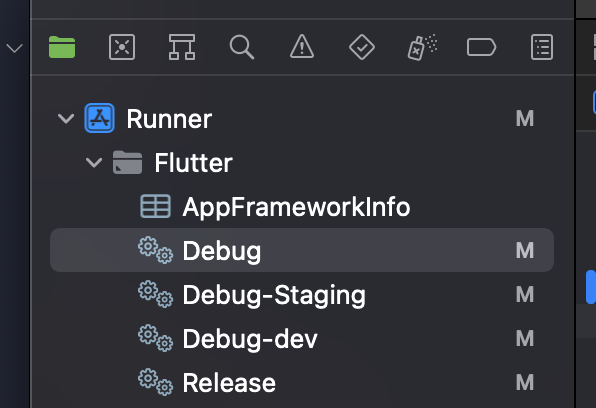Open the Debug navigator spray icon
Image resolution: width=596 pixels, height=408 pixels.
pos(422,47)
